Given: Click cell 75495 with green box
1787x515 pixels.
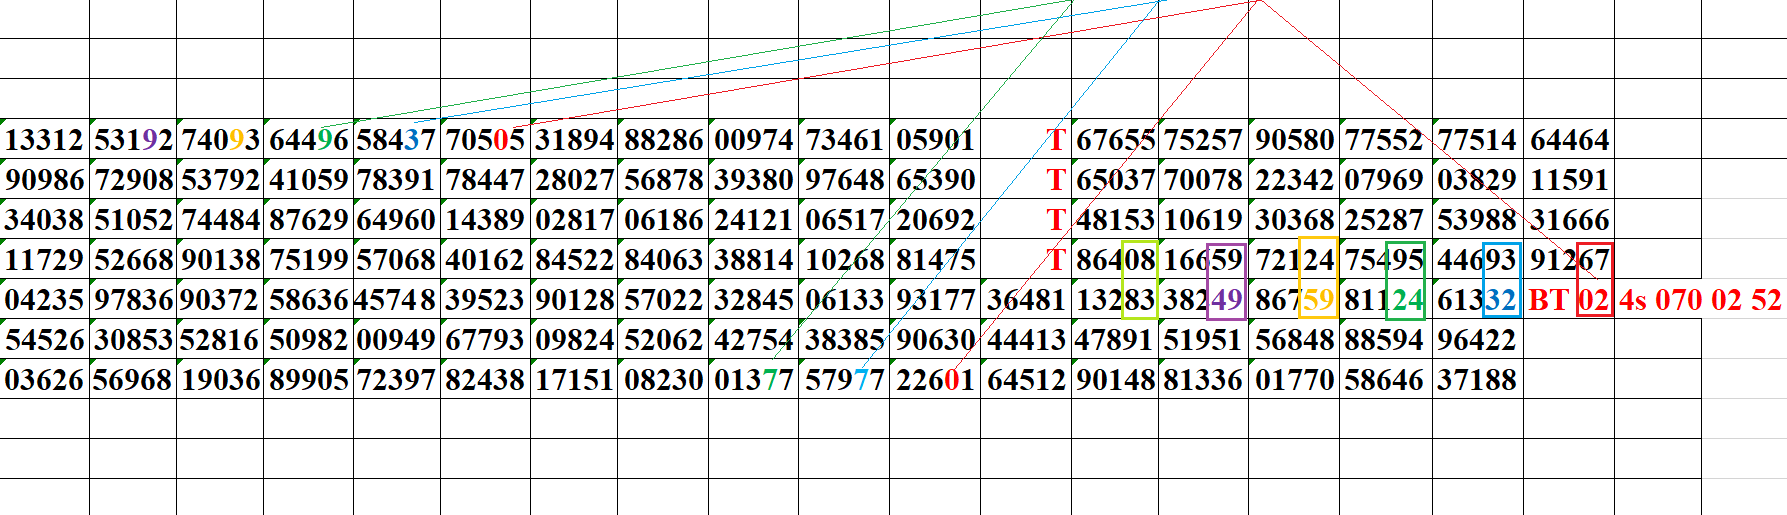Looking at the screenshot, I should point(1384,260).
